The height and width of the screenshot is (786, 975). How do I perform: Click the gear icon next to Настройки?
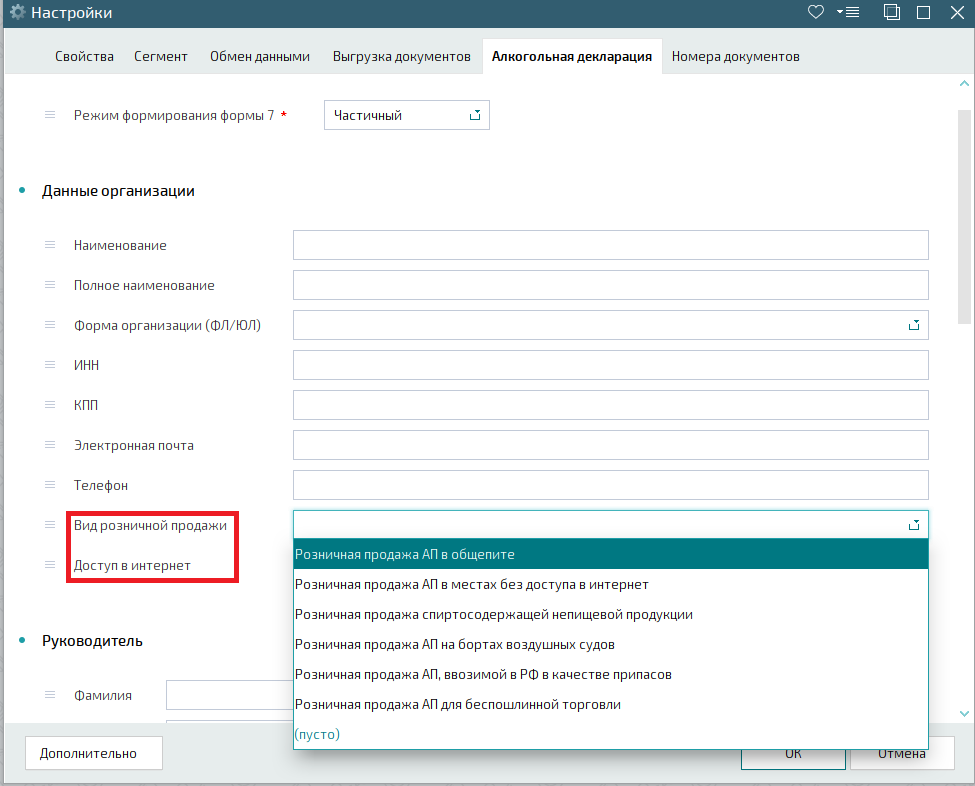(x=17, y=13)
